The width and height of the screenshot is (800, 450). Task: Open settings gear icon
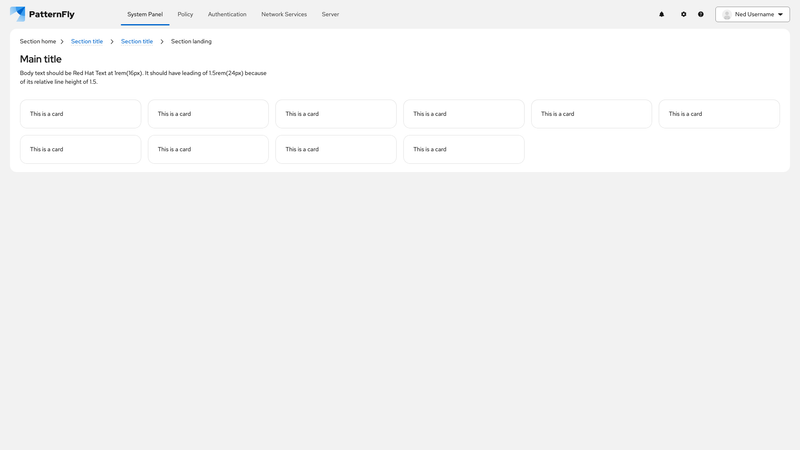(x=684, y=14)
